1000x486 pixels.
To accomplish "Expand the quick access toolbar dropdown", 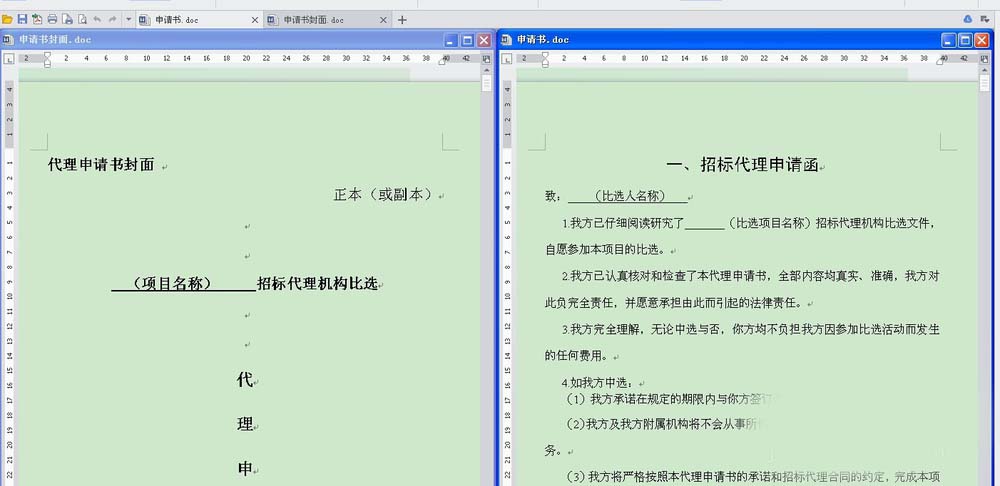I will coord(128,20).
